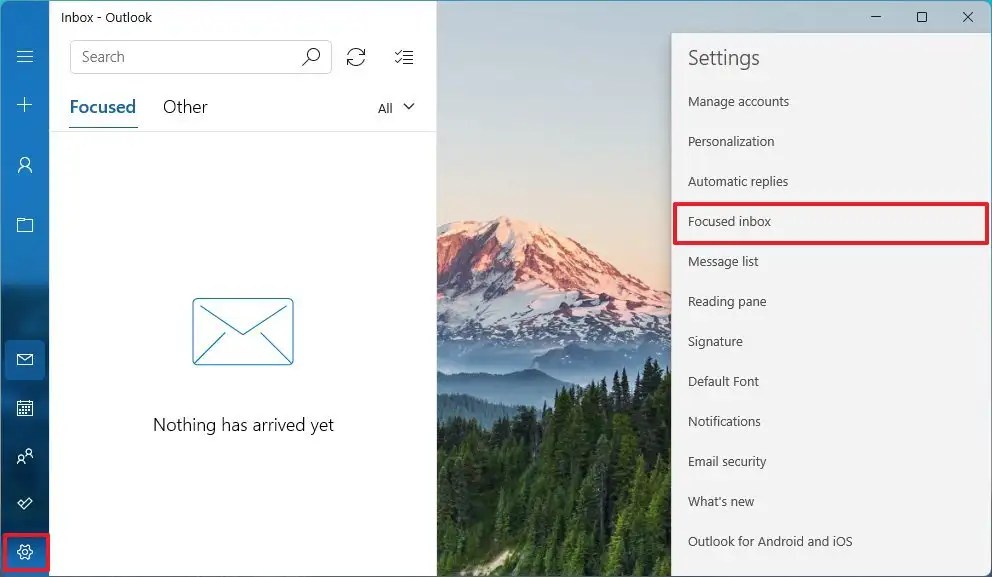Viewport: 992px width, 577px height.
Task: Open the Settings gear
Action: (x=25, y=551)
